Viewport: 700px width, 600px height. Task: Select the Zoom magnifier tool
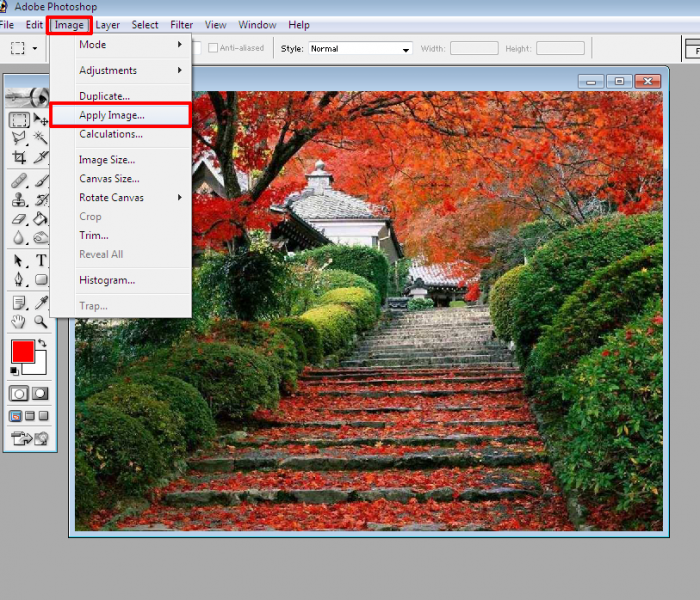(41, 321)
